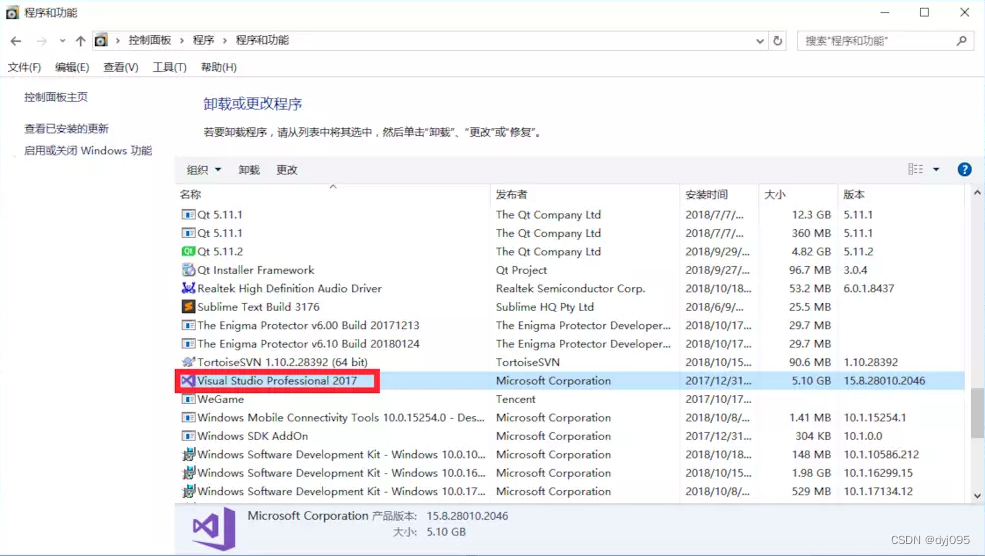Click size value 4.82 GB
The height and width of the screenshot is (556, 985).
811,252
